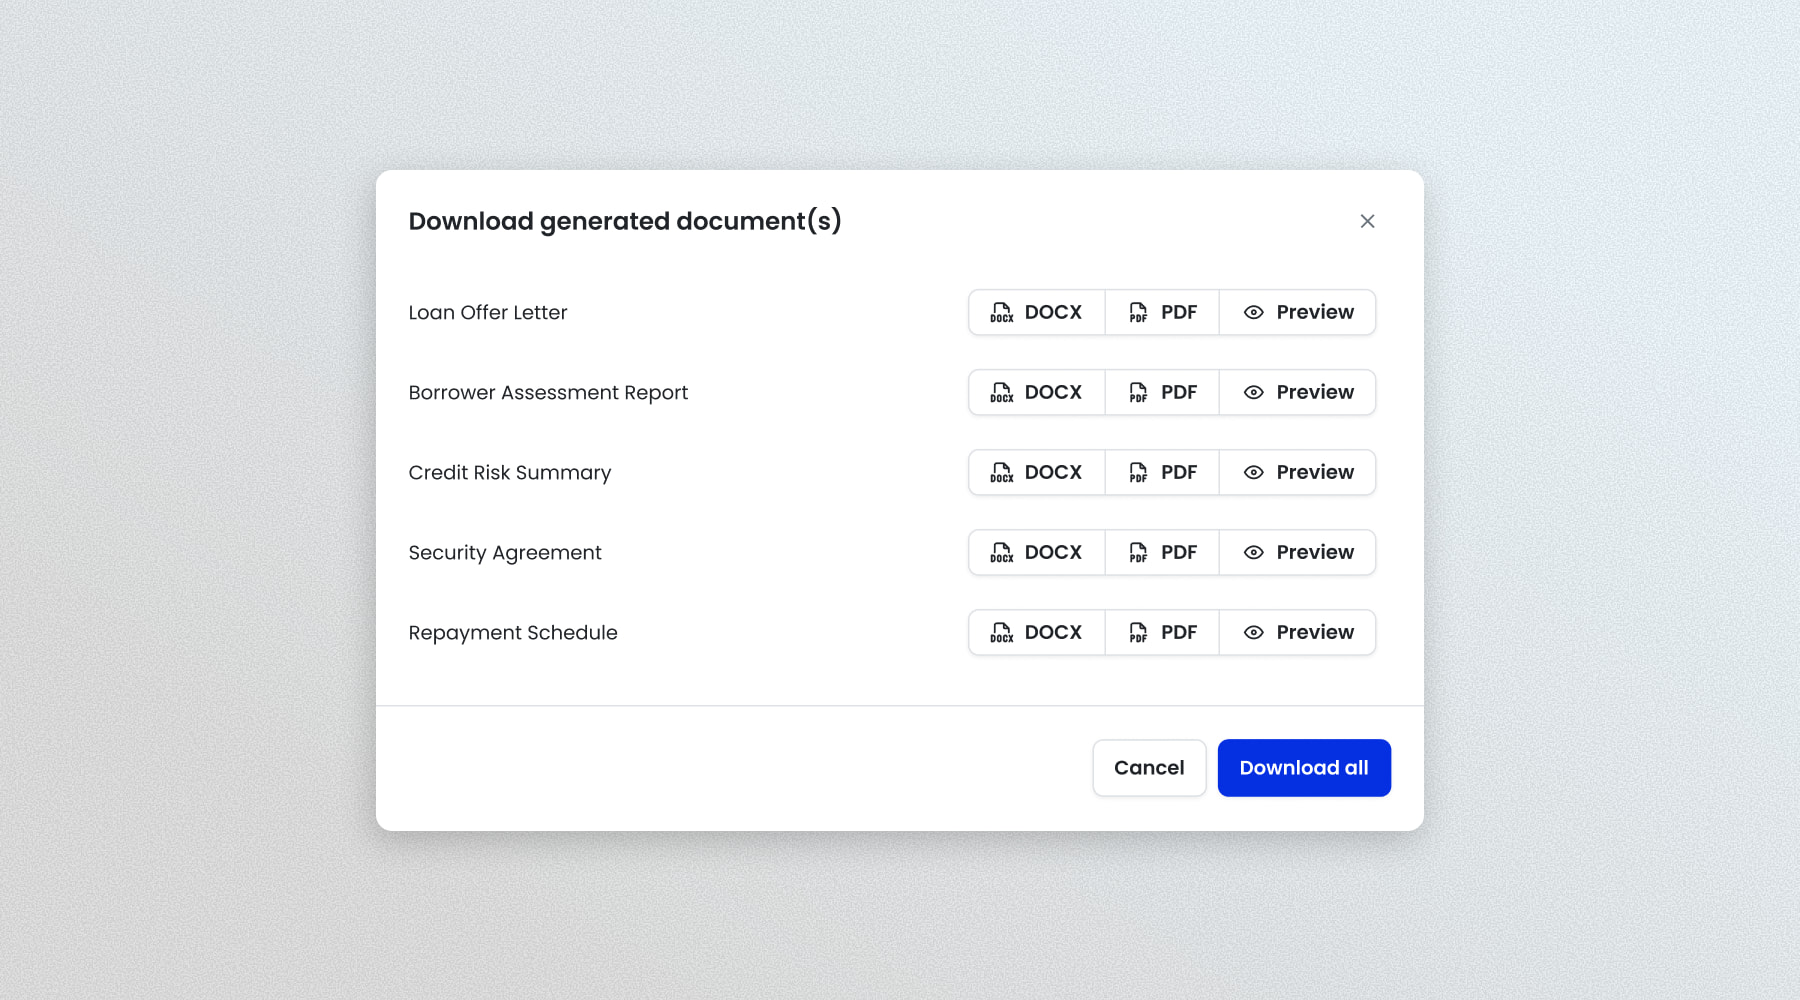Download Borrower Assessment Report as DOCX
The width and height of the screenshot is (1800, 1000).
[x=1036, y=392]
